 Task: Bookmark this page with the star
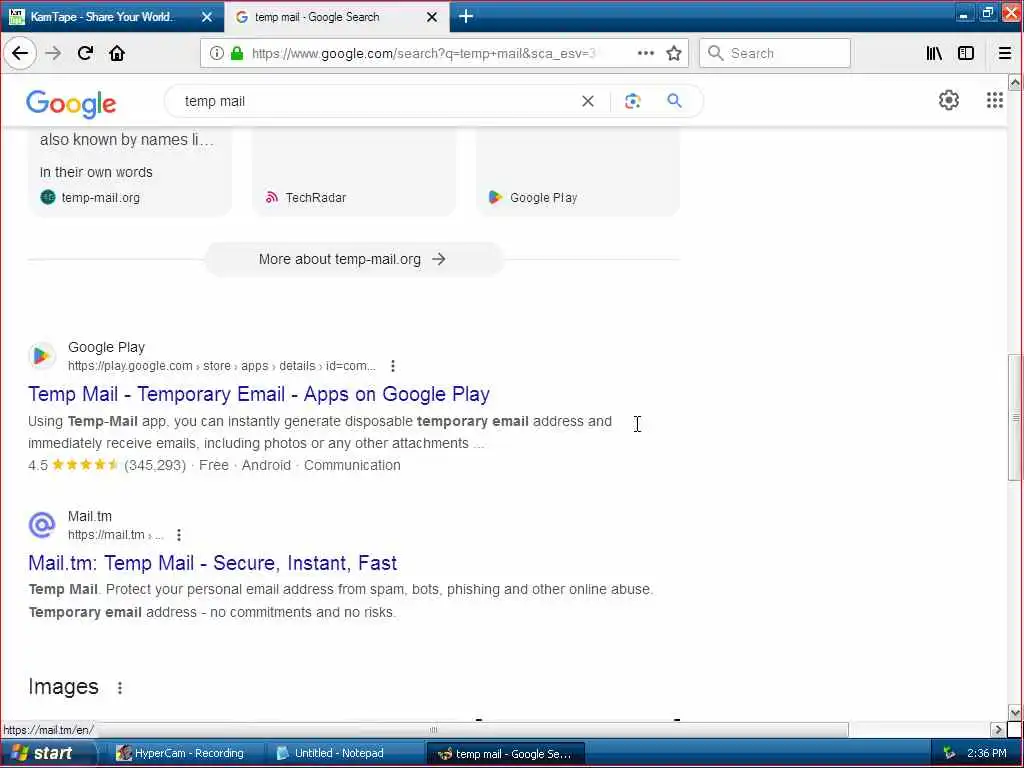pos(674,54)
